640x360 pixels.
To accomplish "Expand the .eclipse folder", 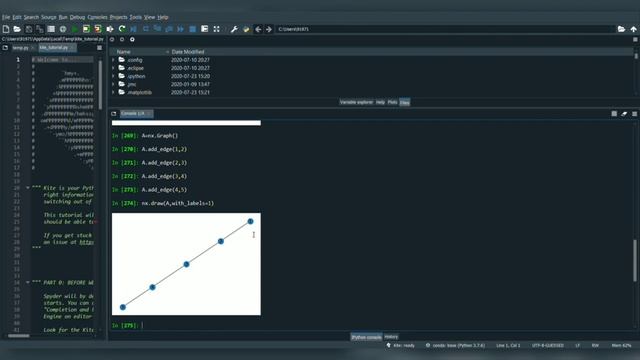I will 113,68.
